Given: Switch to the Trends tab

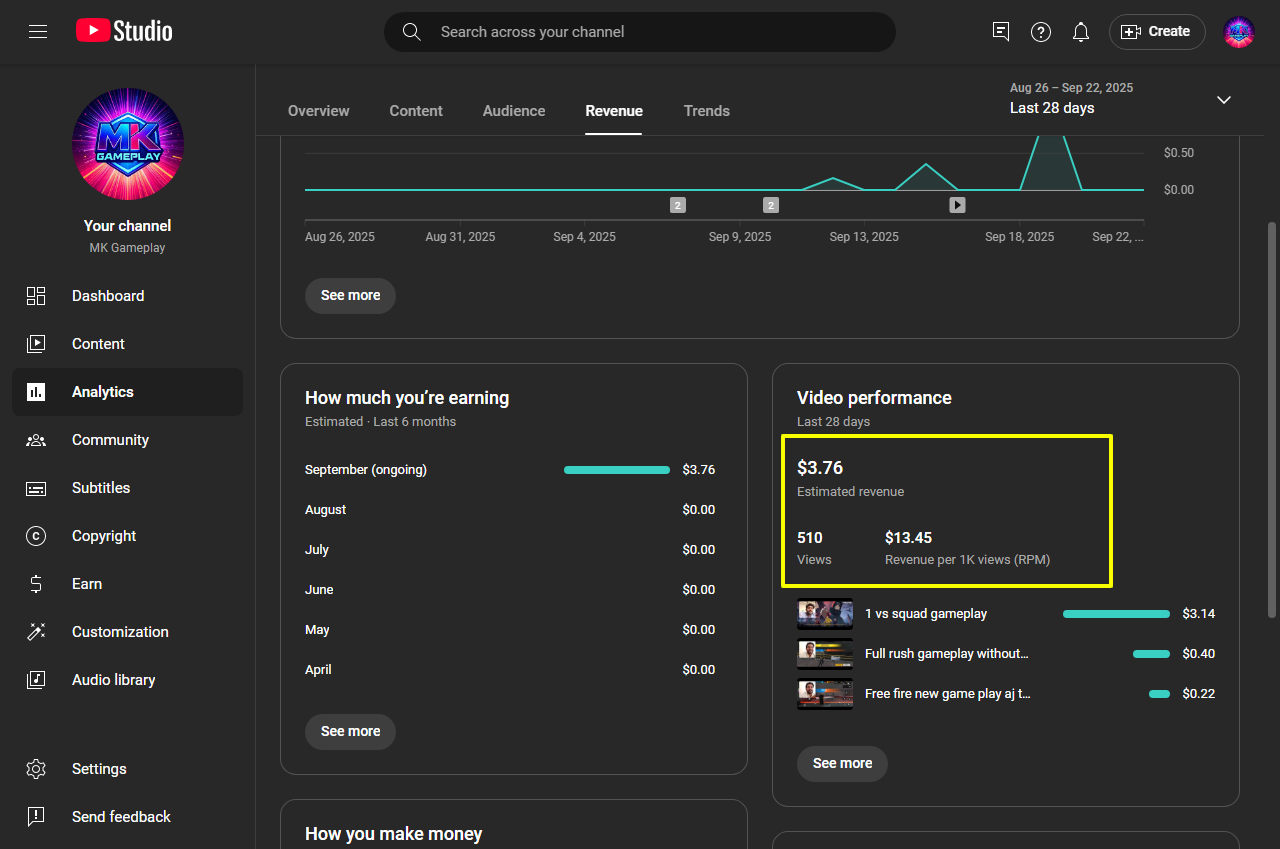Looking at the screenshot, I should [706, 111].
